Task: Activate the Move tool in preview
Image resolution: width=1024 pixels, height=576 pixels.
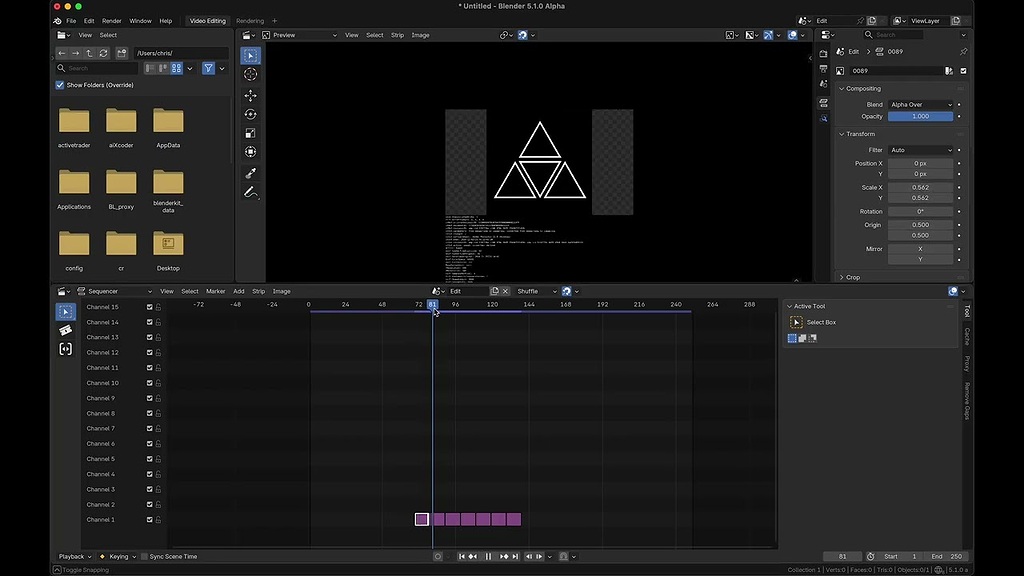Action: click(x=251, y=95)
